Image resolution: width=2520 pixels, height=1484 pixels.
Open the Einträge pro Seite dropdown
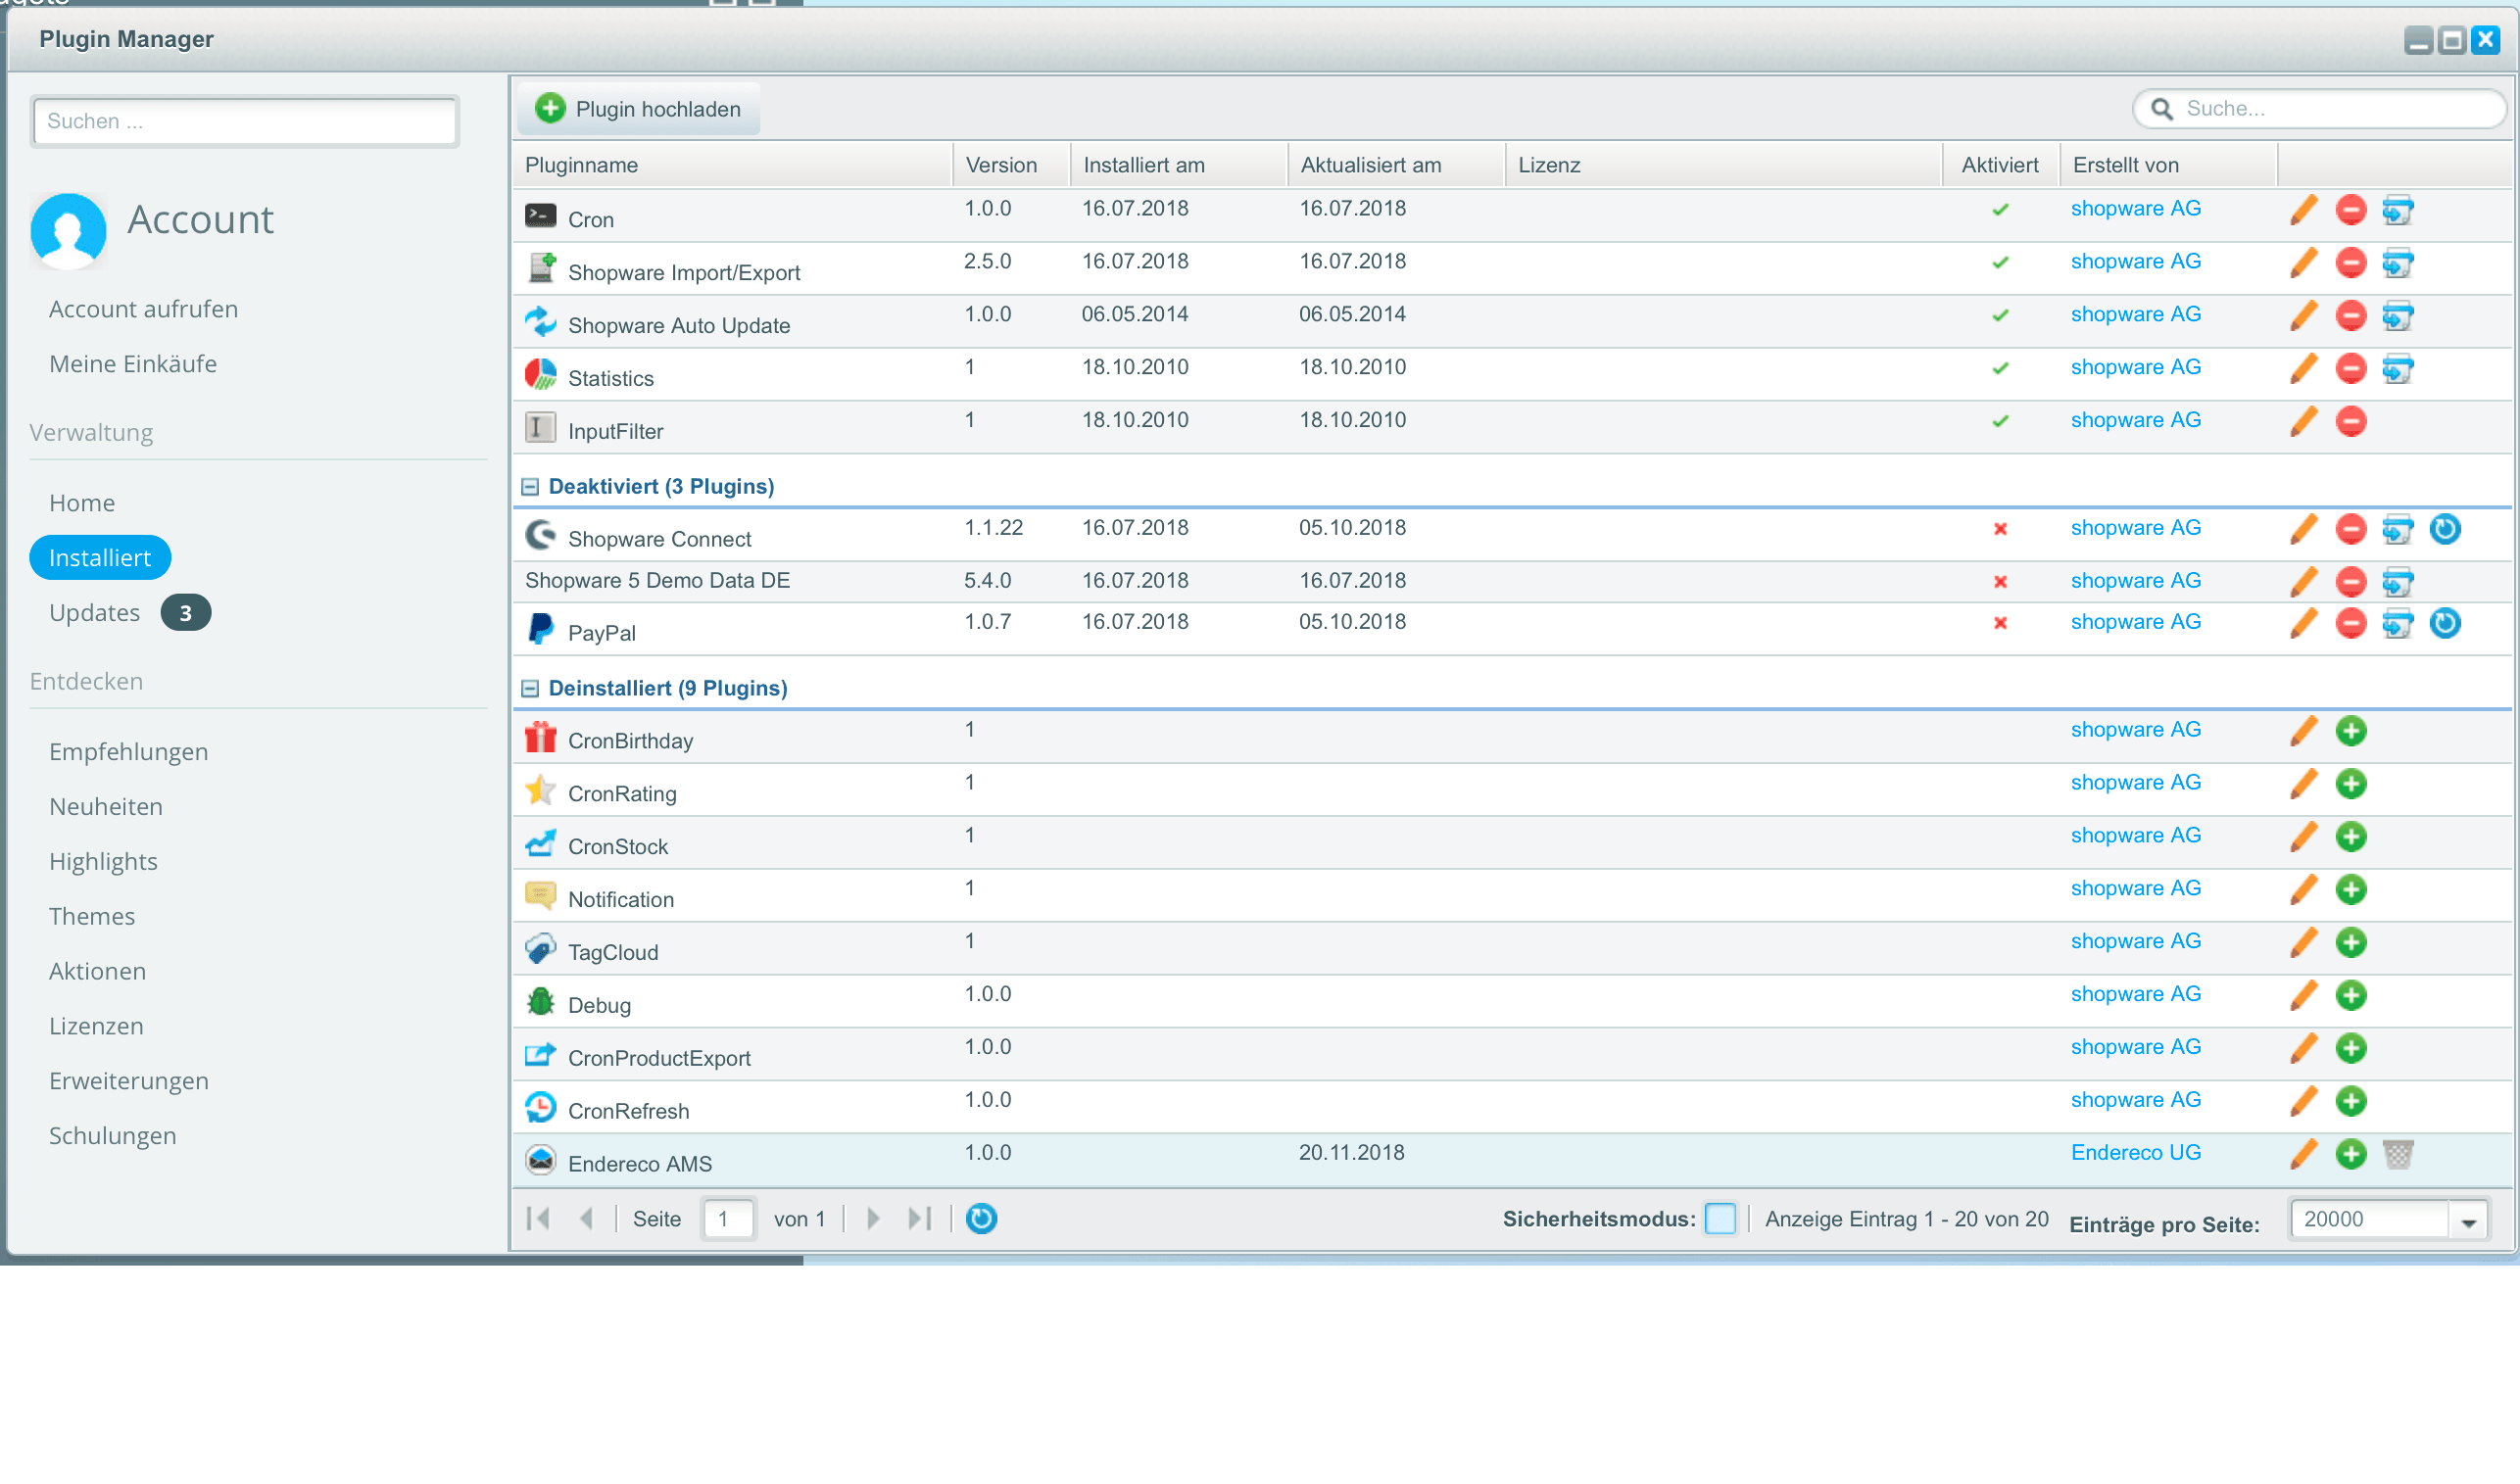point(2468,1221)
